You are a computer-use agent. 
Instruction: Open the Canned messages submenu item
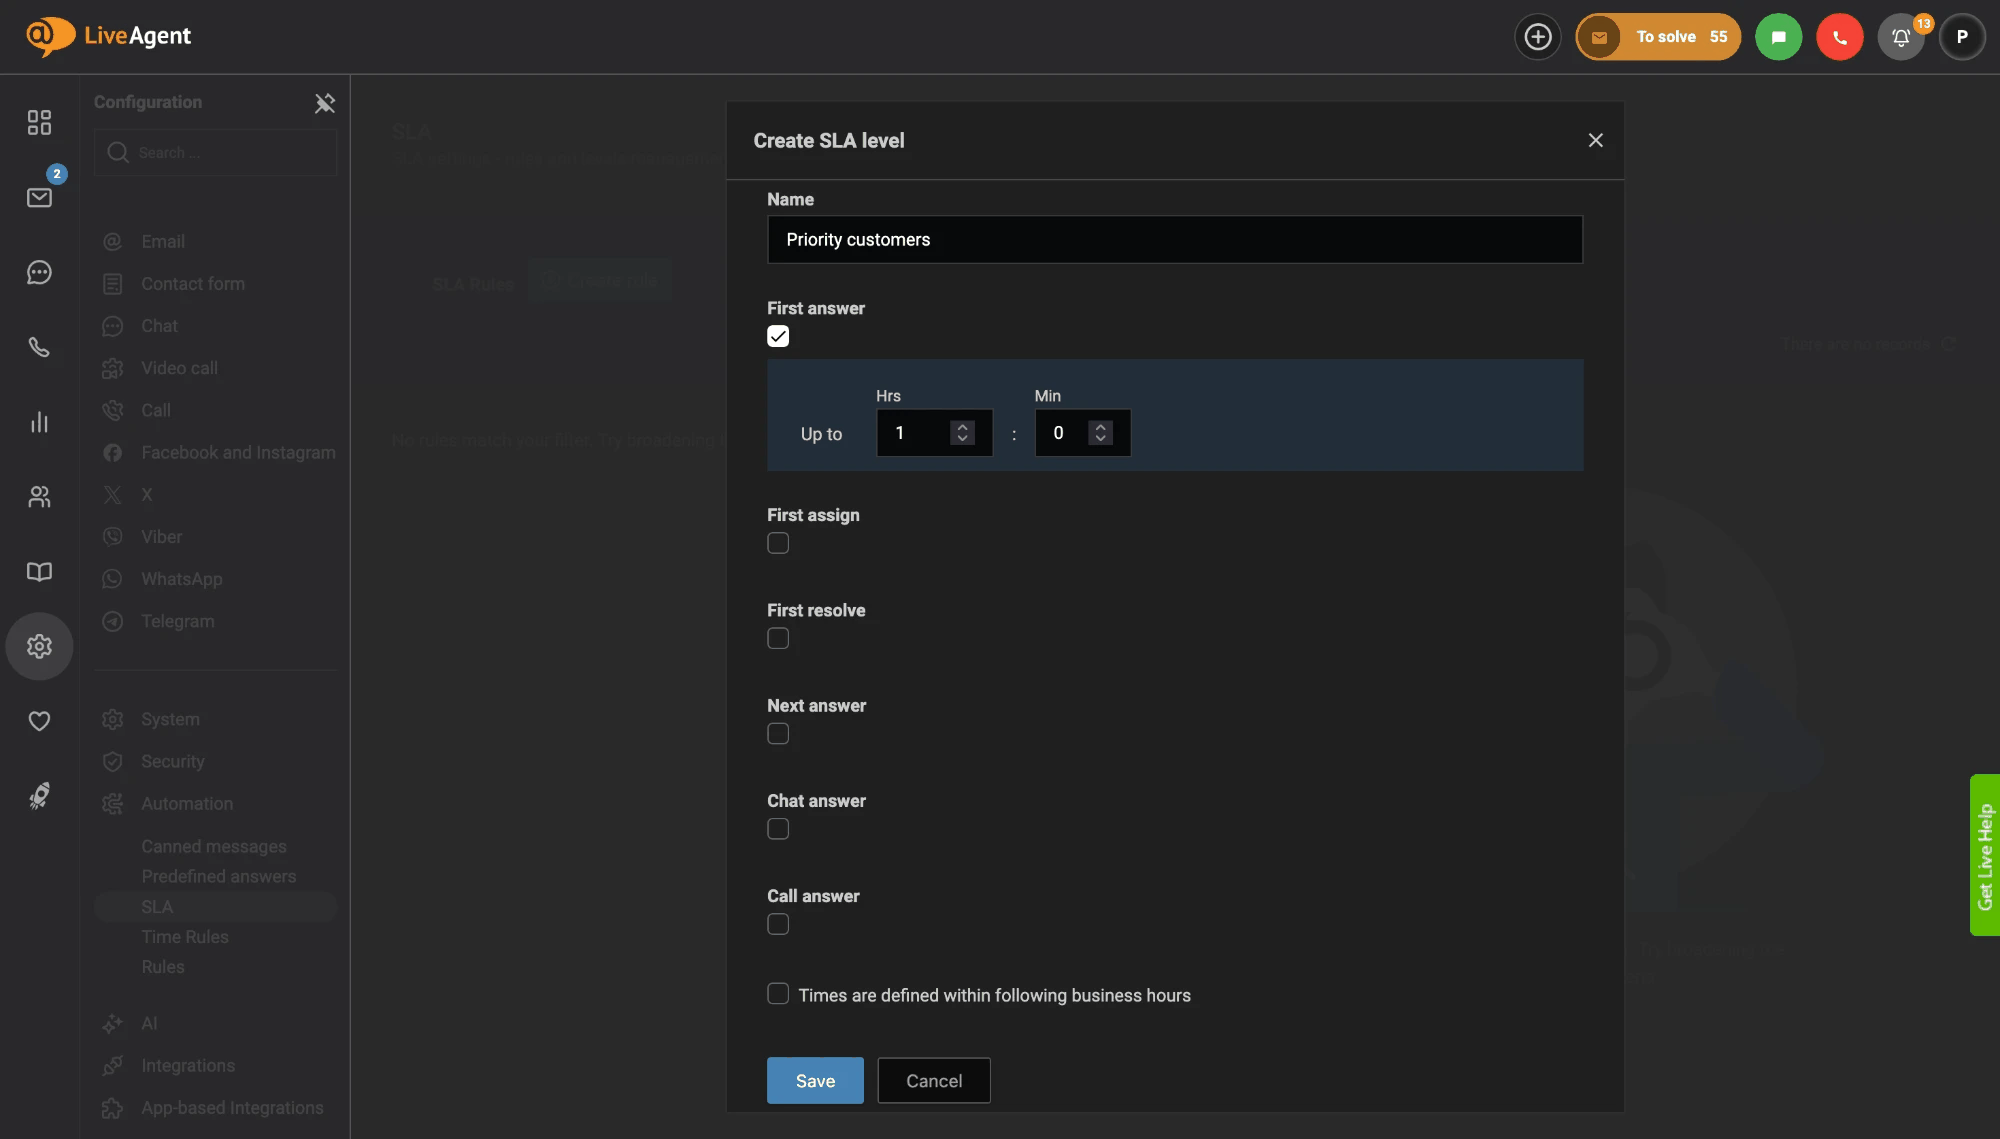click(x=214, y=847)
